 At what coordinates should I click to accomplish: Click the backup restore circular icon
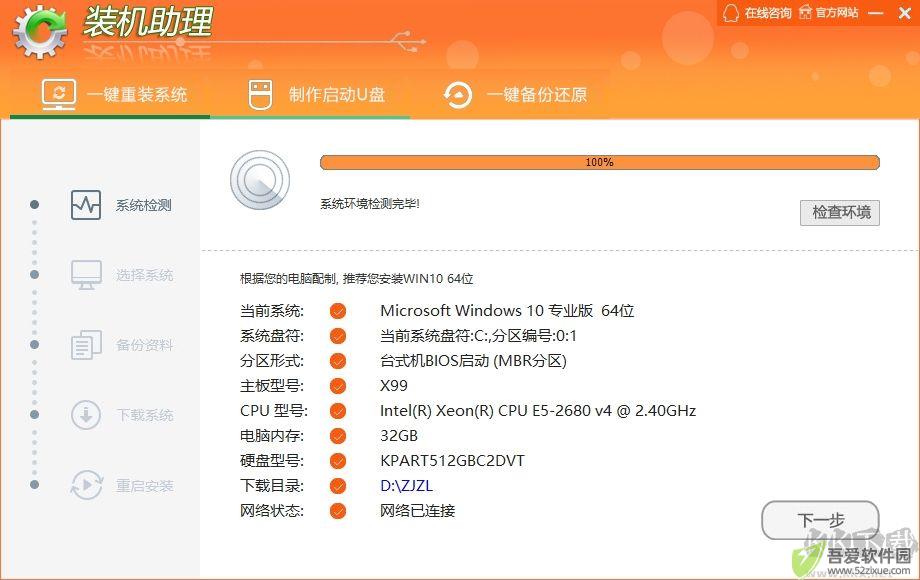(x=458, y=95)
